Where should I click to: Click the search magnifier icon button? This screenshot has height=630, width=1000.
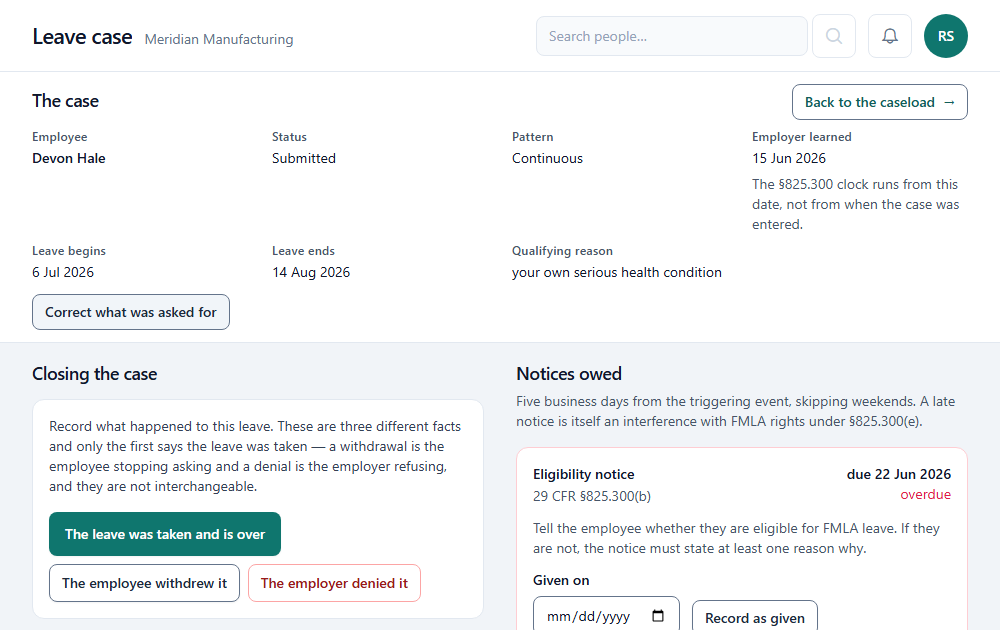[x=834, y=36]
